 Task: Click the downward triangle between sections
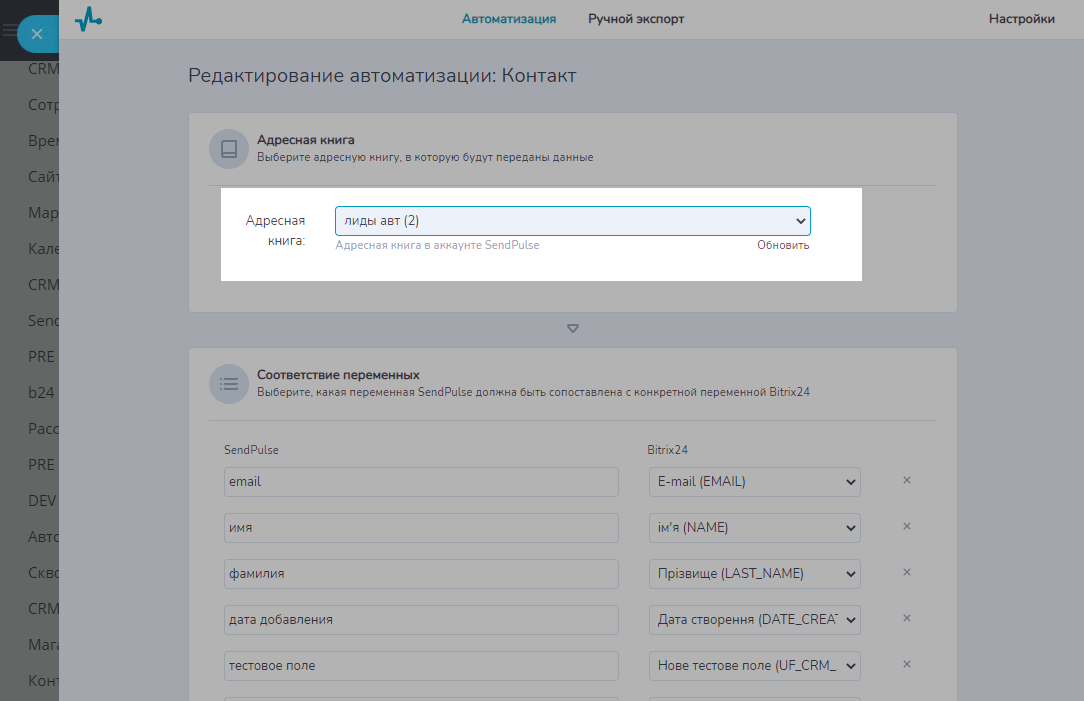coord(573,329)
